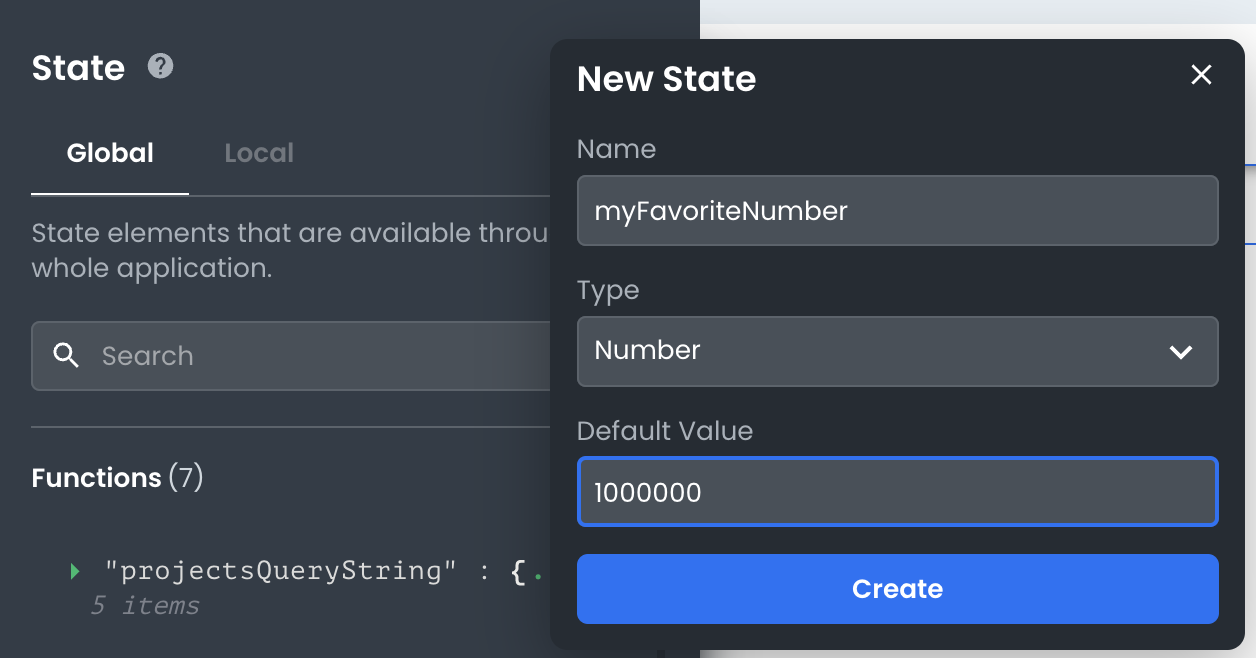This screenshot has height=658, width=1256.
Task: Select the "projectsQueryString" key text
Action: [281, 572]
